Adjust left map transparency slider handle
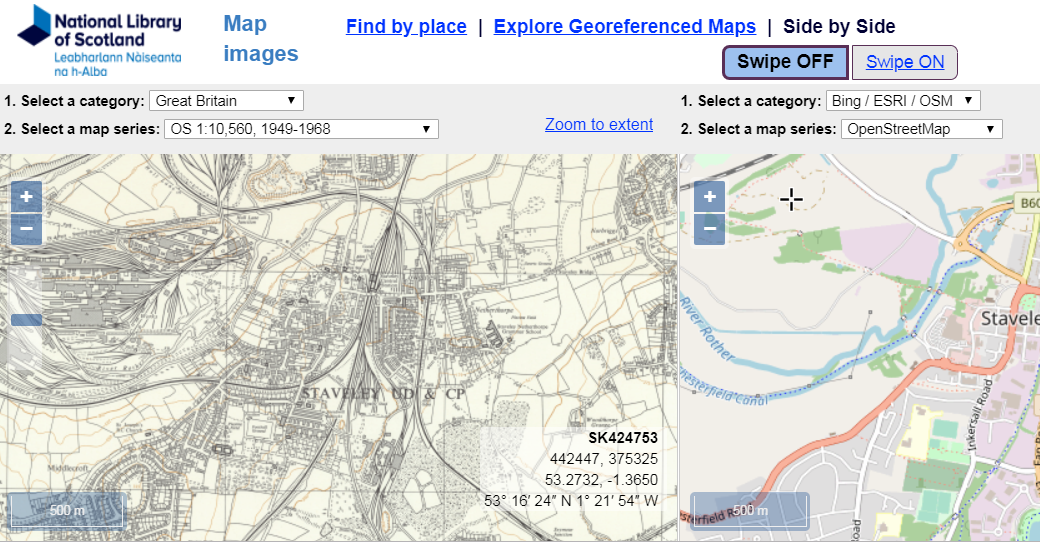Image resolution: width=1040 pixels, height=546 pixels. pyautogui.click(x=27, y=320)
